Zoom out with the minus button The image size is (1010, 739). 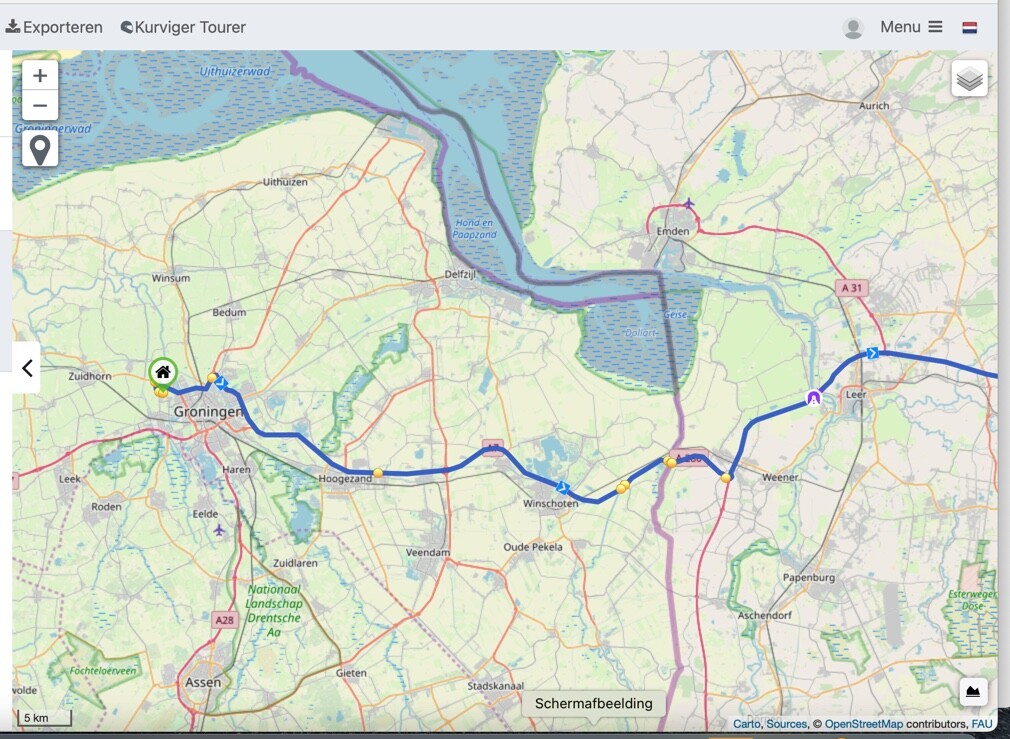(40, 105)
